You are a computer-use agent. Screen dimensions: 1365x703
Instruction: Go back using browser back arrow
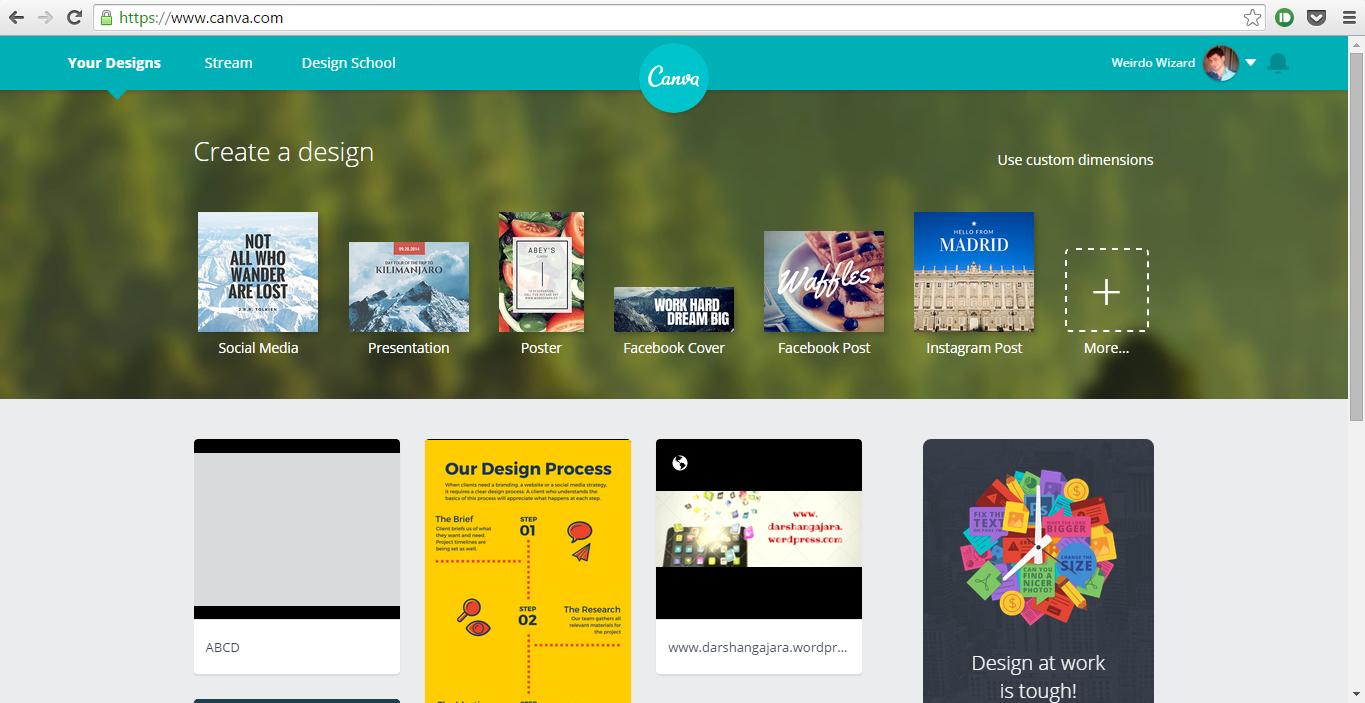(17, 17)
